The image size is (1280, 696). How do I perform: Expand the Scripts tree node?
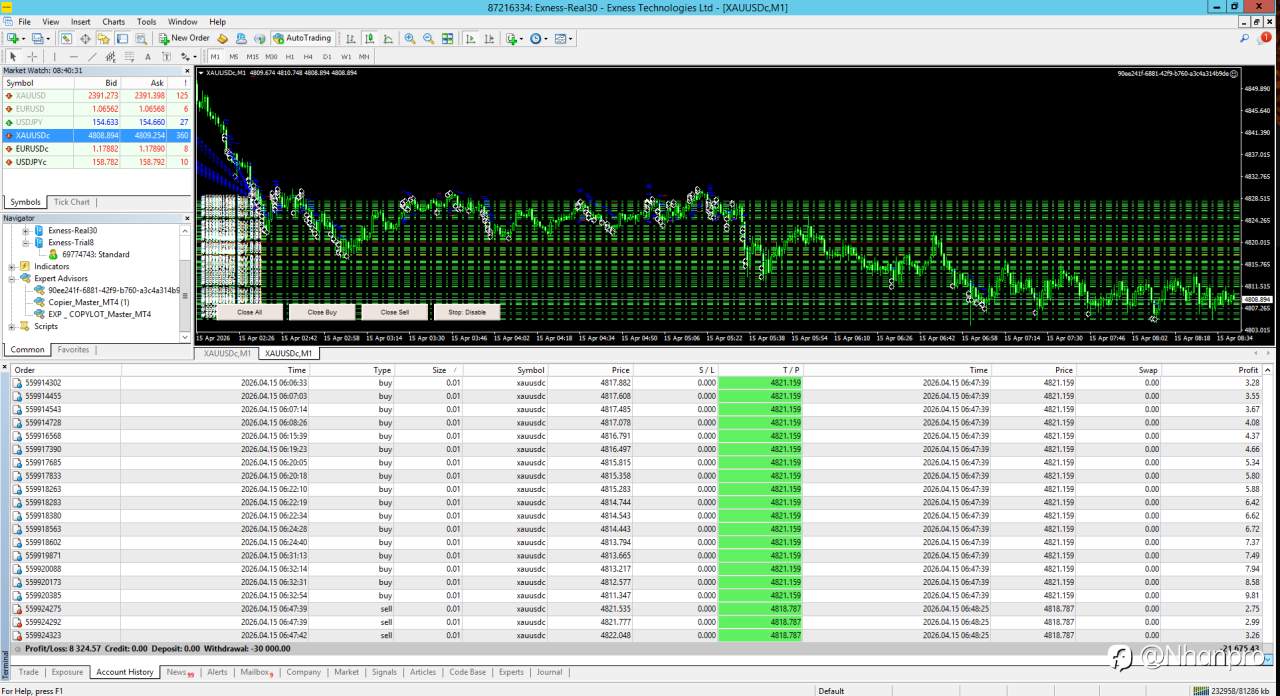pos(12,326)
